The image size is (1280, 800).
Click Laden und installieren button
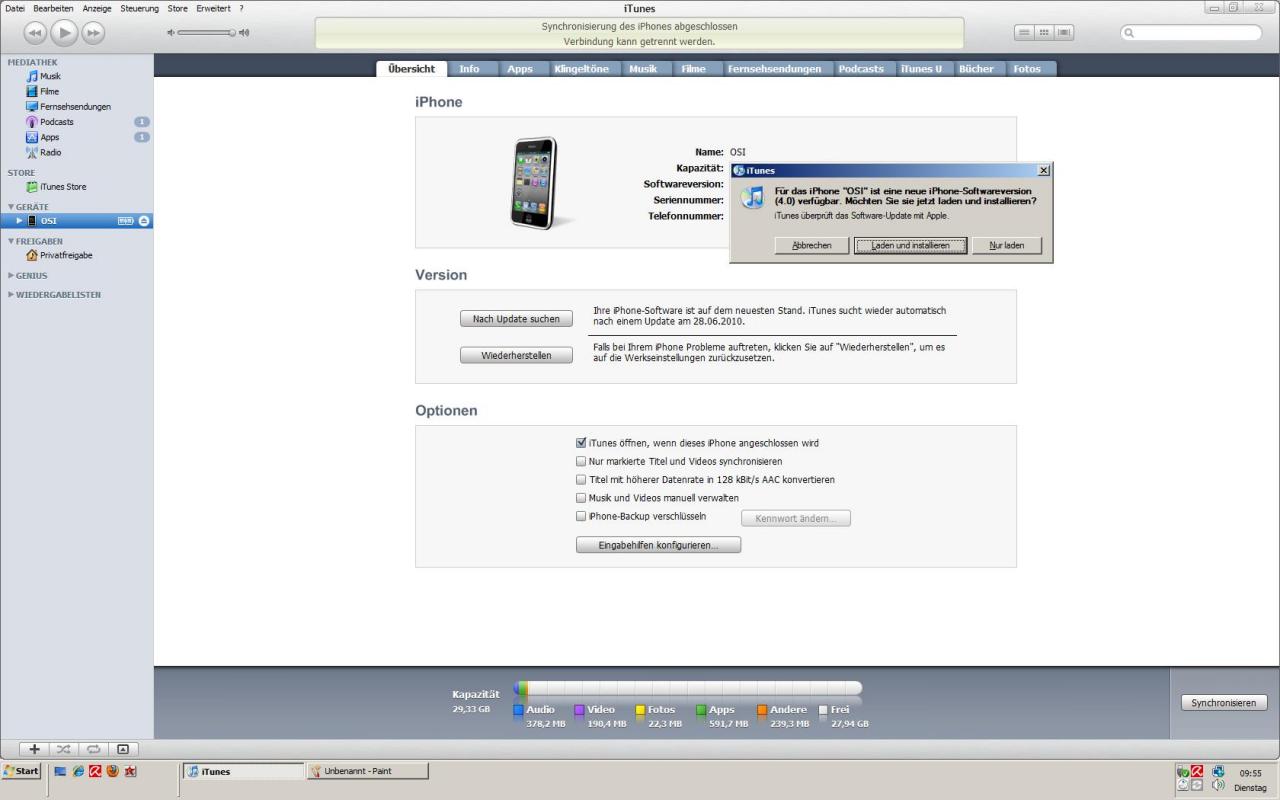point(910,245)
